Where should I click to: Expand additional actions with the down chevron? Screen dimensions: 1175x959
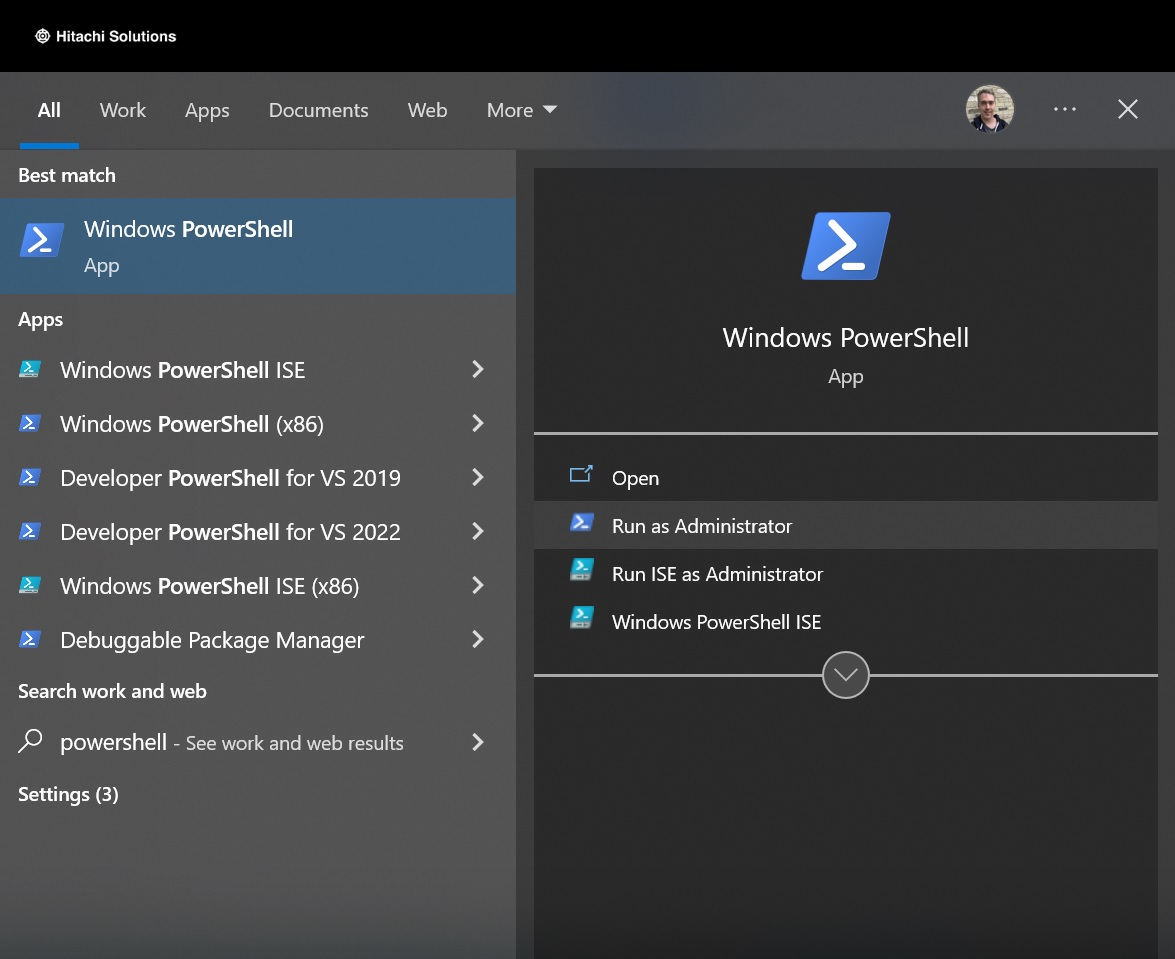[845, 675]
